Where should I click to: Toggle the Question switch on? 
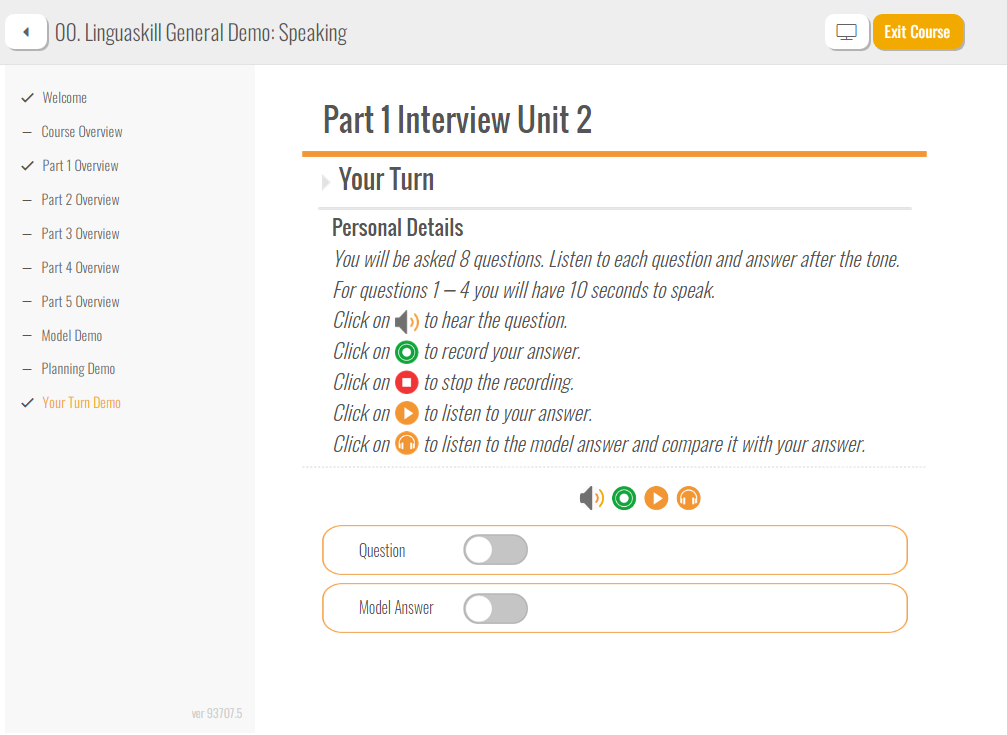tap(496, 550)
